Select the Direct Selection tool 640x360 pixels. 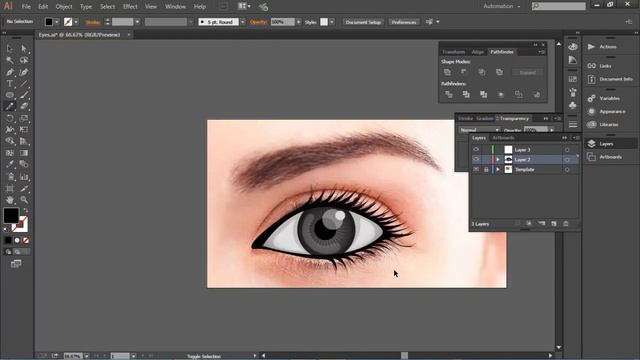(x=24, y=49)
